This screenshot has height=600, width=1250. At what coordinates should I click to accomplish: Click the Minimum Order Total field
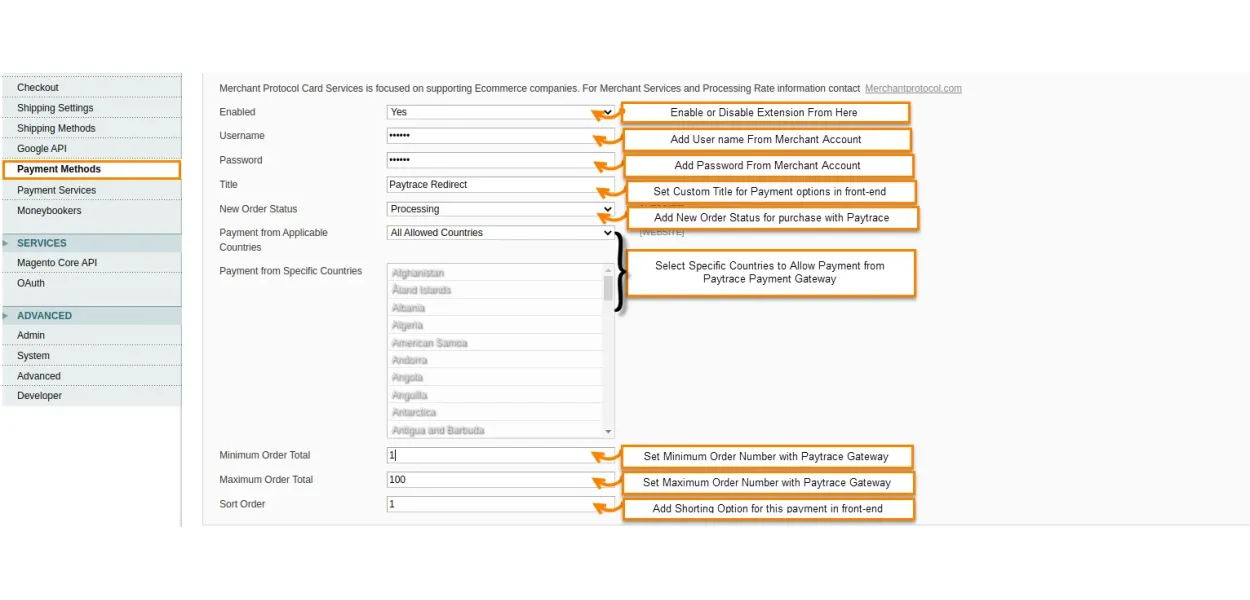click(488, 455)
